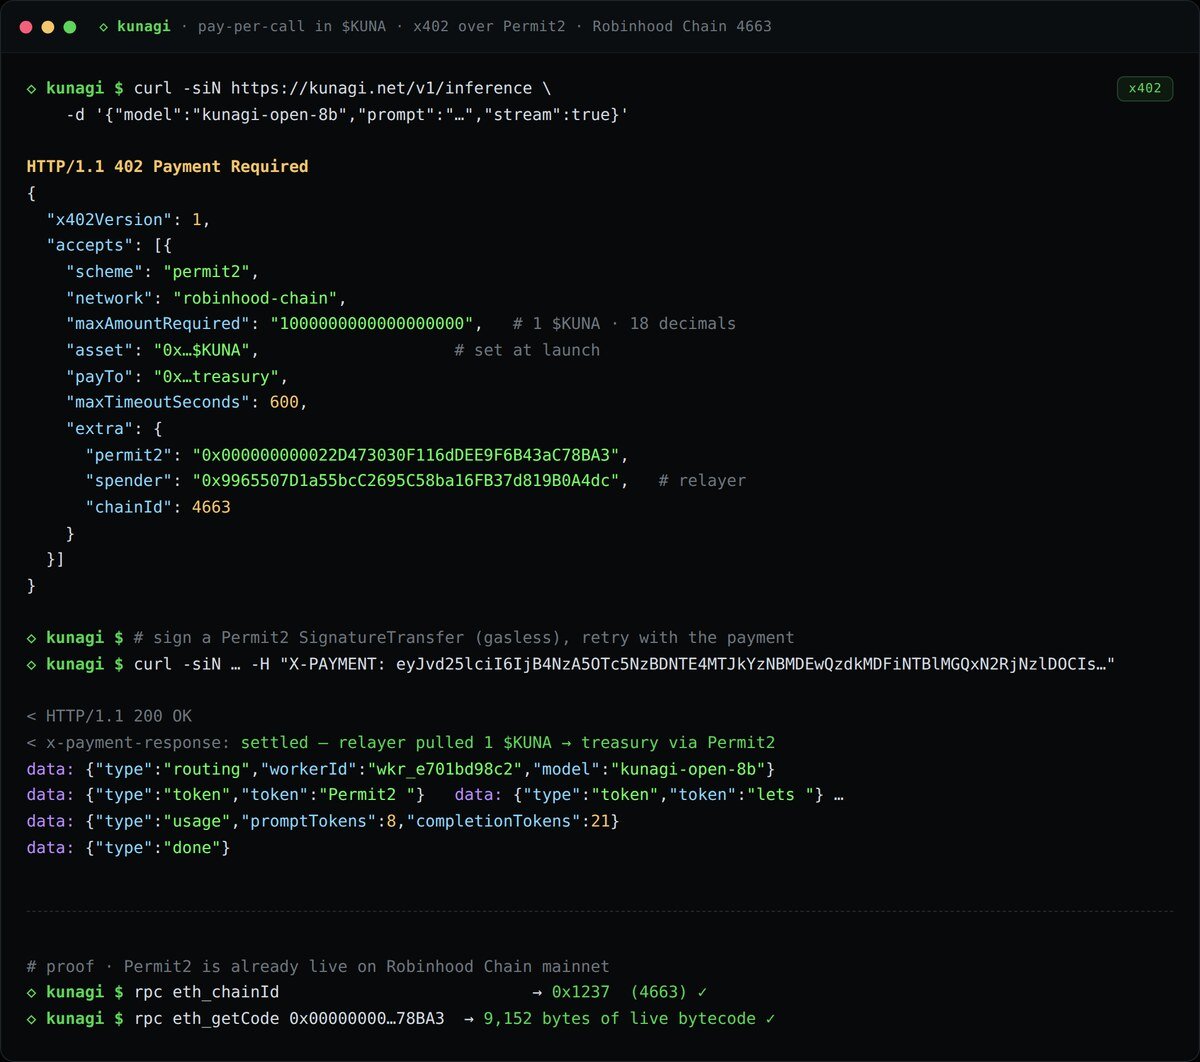Click the "rpc eth_getCode 0x00000000…78BA3" command
The width and height of the screenshot is (1200, 1062).
pos(289,1018)
